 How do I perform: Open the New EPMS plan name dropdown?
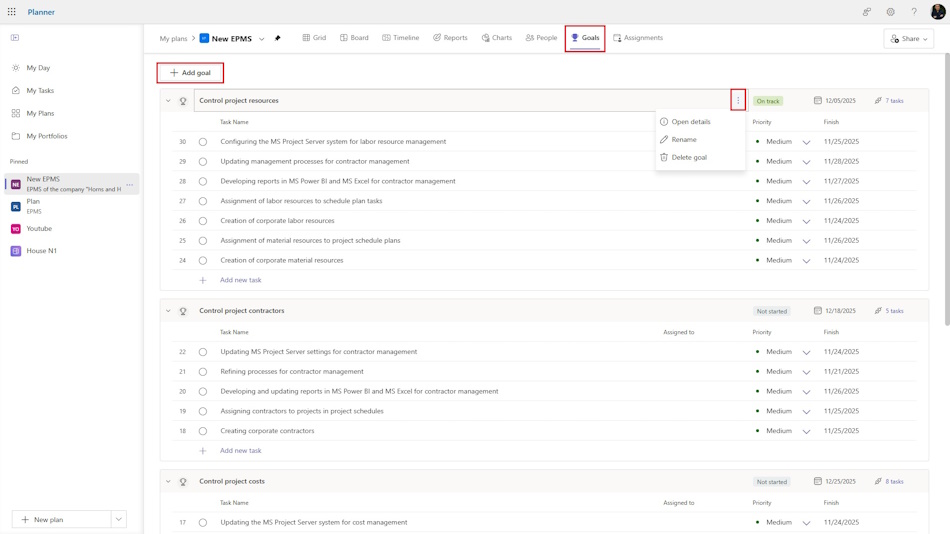pos(262,39)
